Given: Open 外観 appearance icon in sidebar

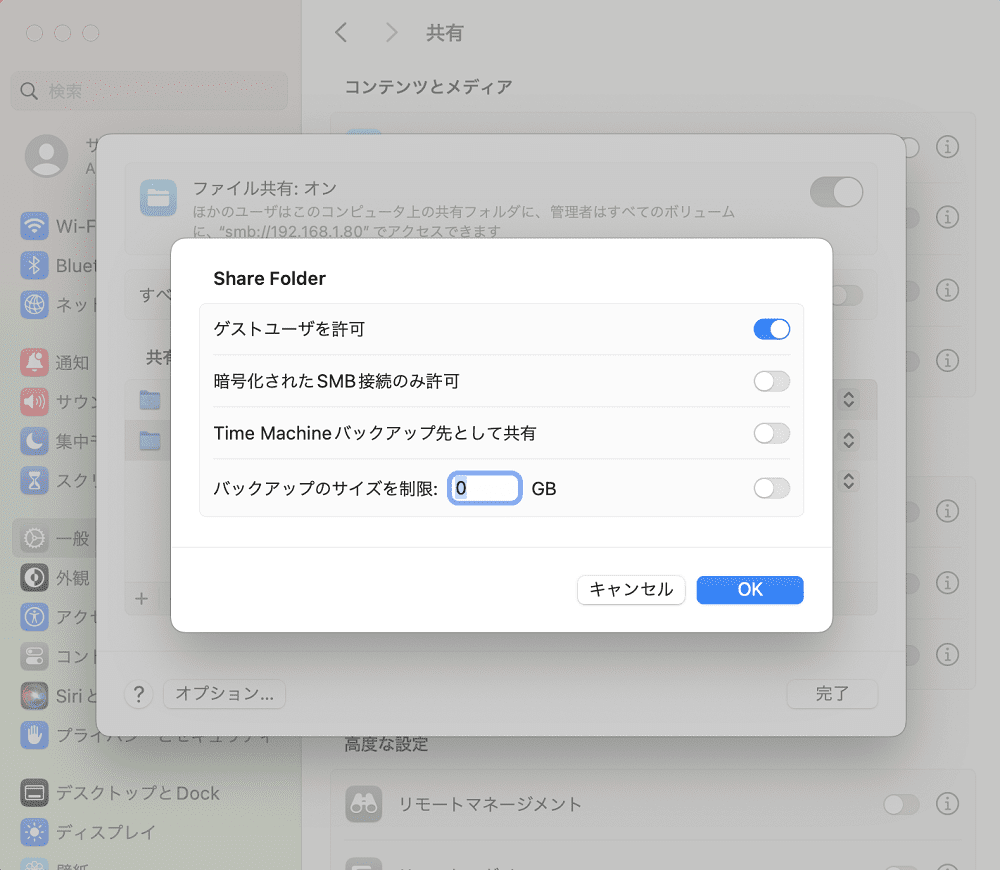Looking at the screenshot, I should click(x=34, y=578).
